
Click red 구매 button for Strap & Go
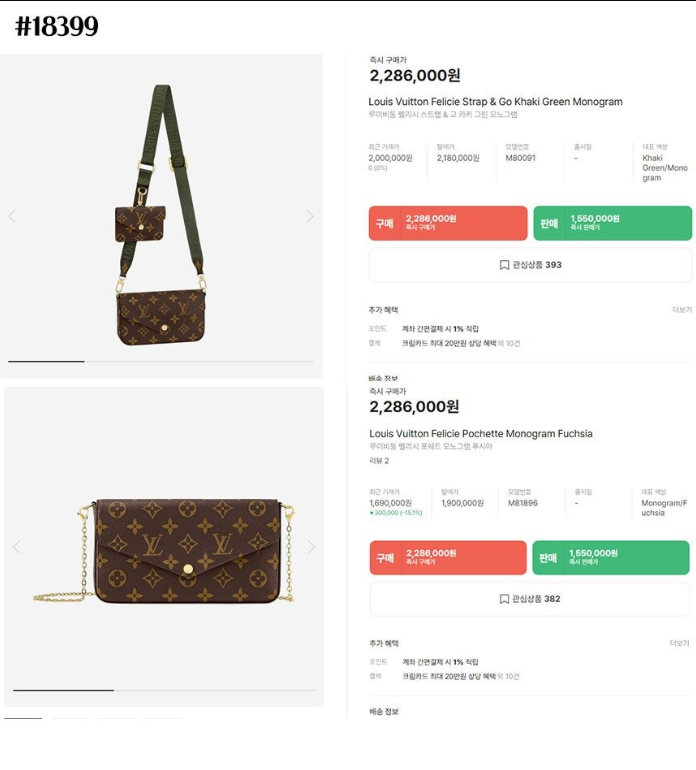[448, 223]
